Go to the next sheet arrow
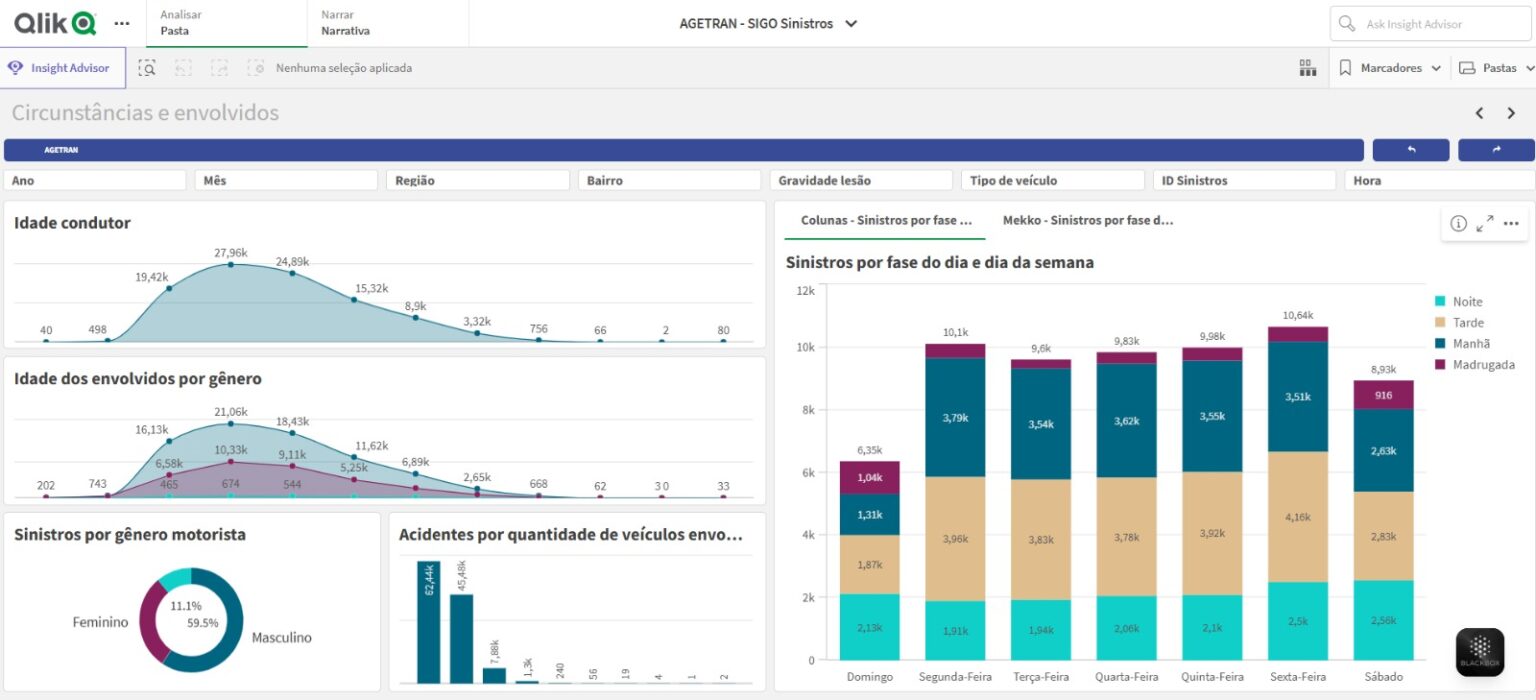1536x700 pixels. (x=1511, y=113)
